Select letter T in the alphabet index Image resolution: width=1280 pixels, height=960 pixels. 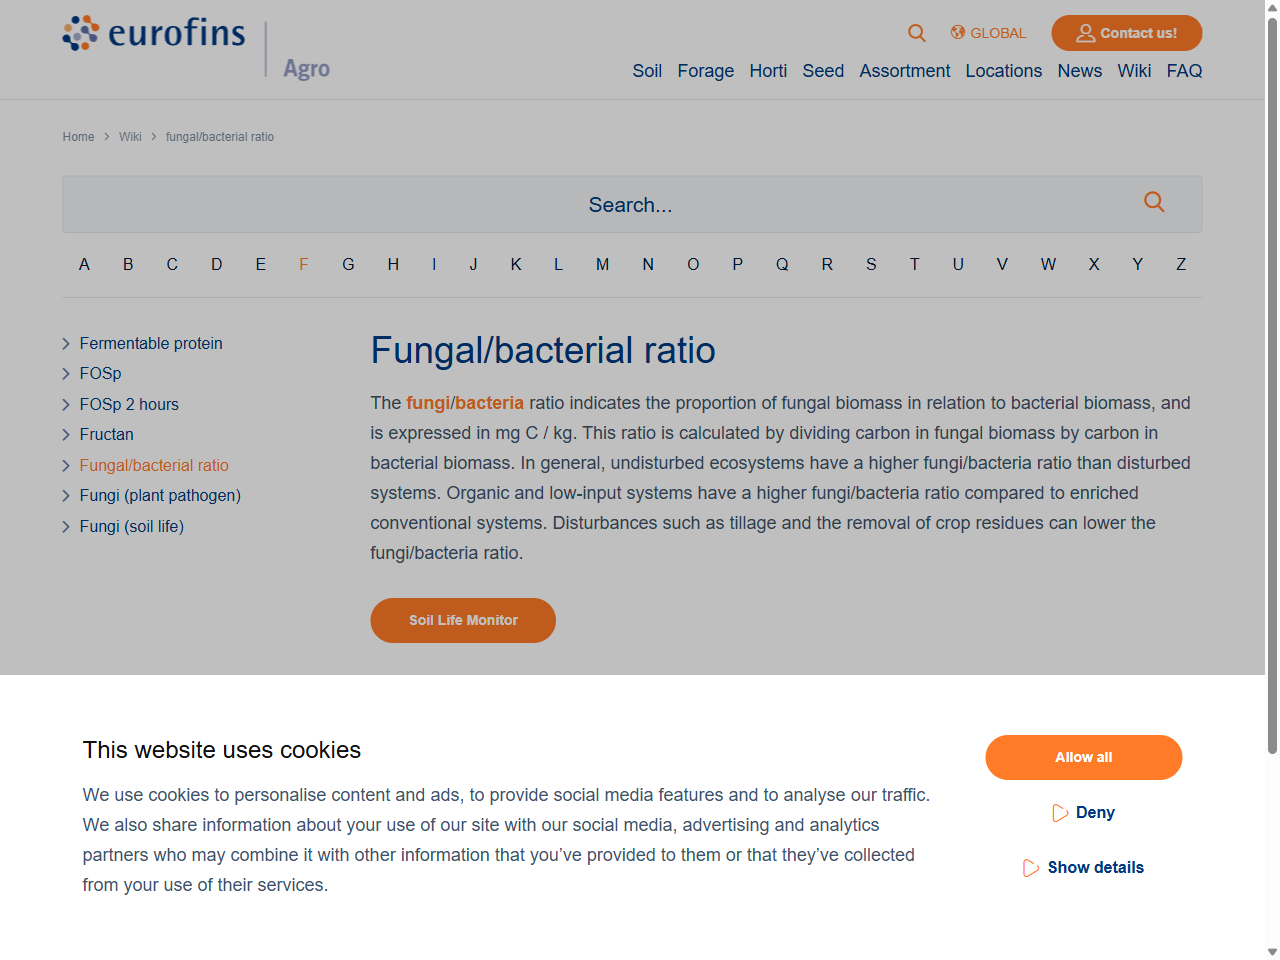[x=914, y=265]
